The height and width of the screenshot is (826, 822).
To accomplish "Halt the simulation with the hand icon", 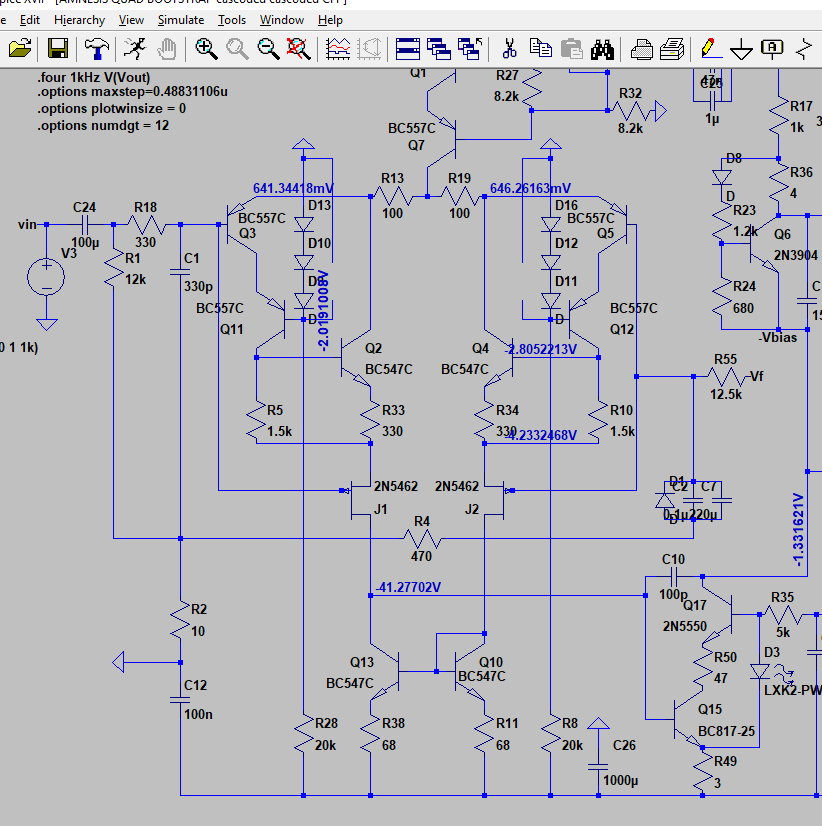I will pos(167,49).
